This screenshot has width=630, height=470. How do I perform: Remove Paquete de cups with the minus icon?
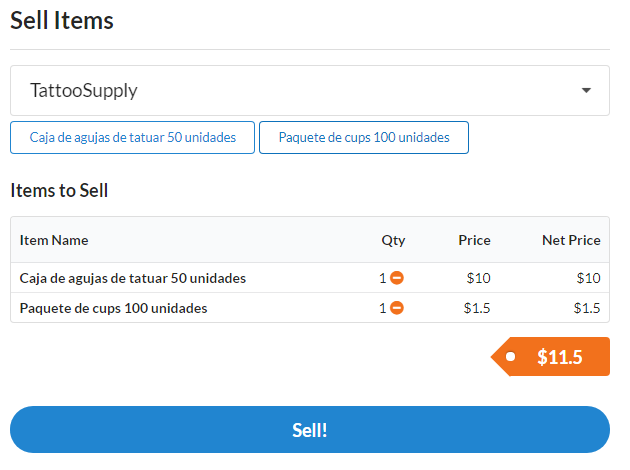click(397, 308)
